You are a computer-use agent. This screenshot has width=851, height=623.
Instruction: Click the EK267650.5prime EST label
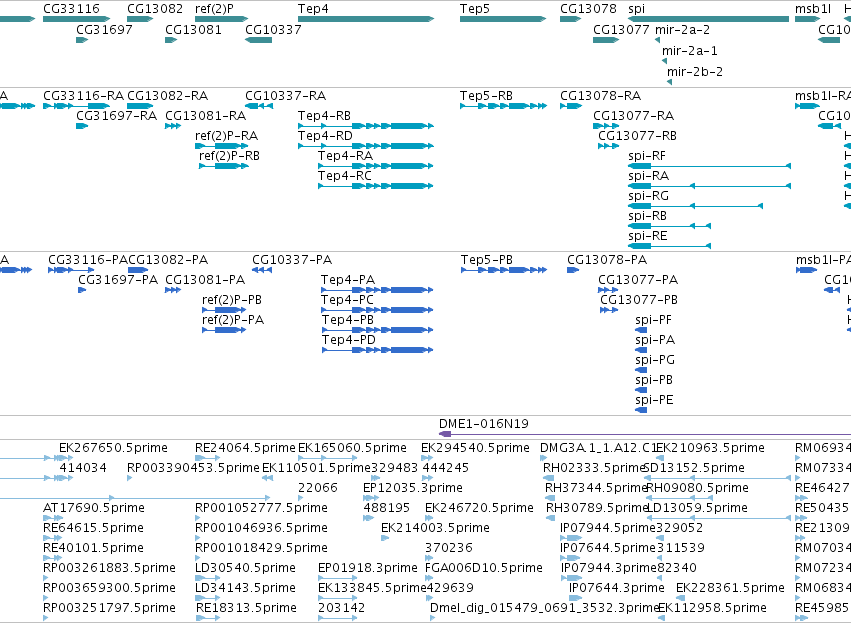coord(113,448)
